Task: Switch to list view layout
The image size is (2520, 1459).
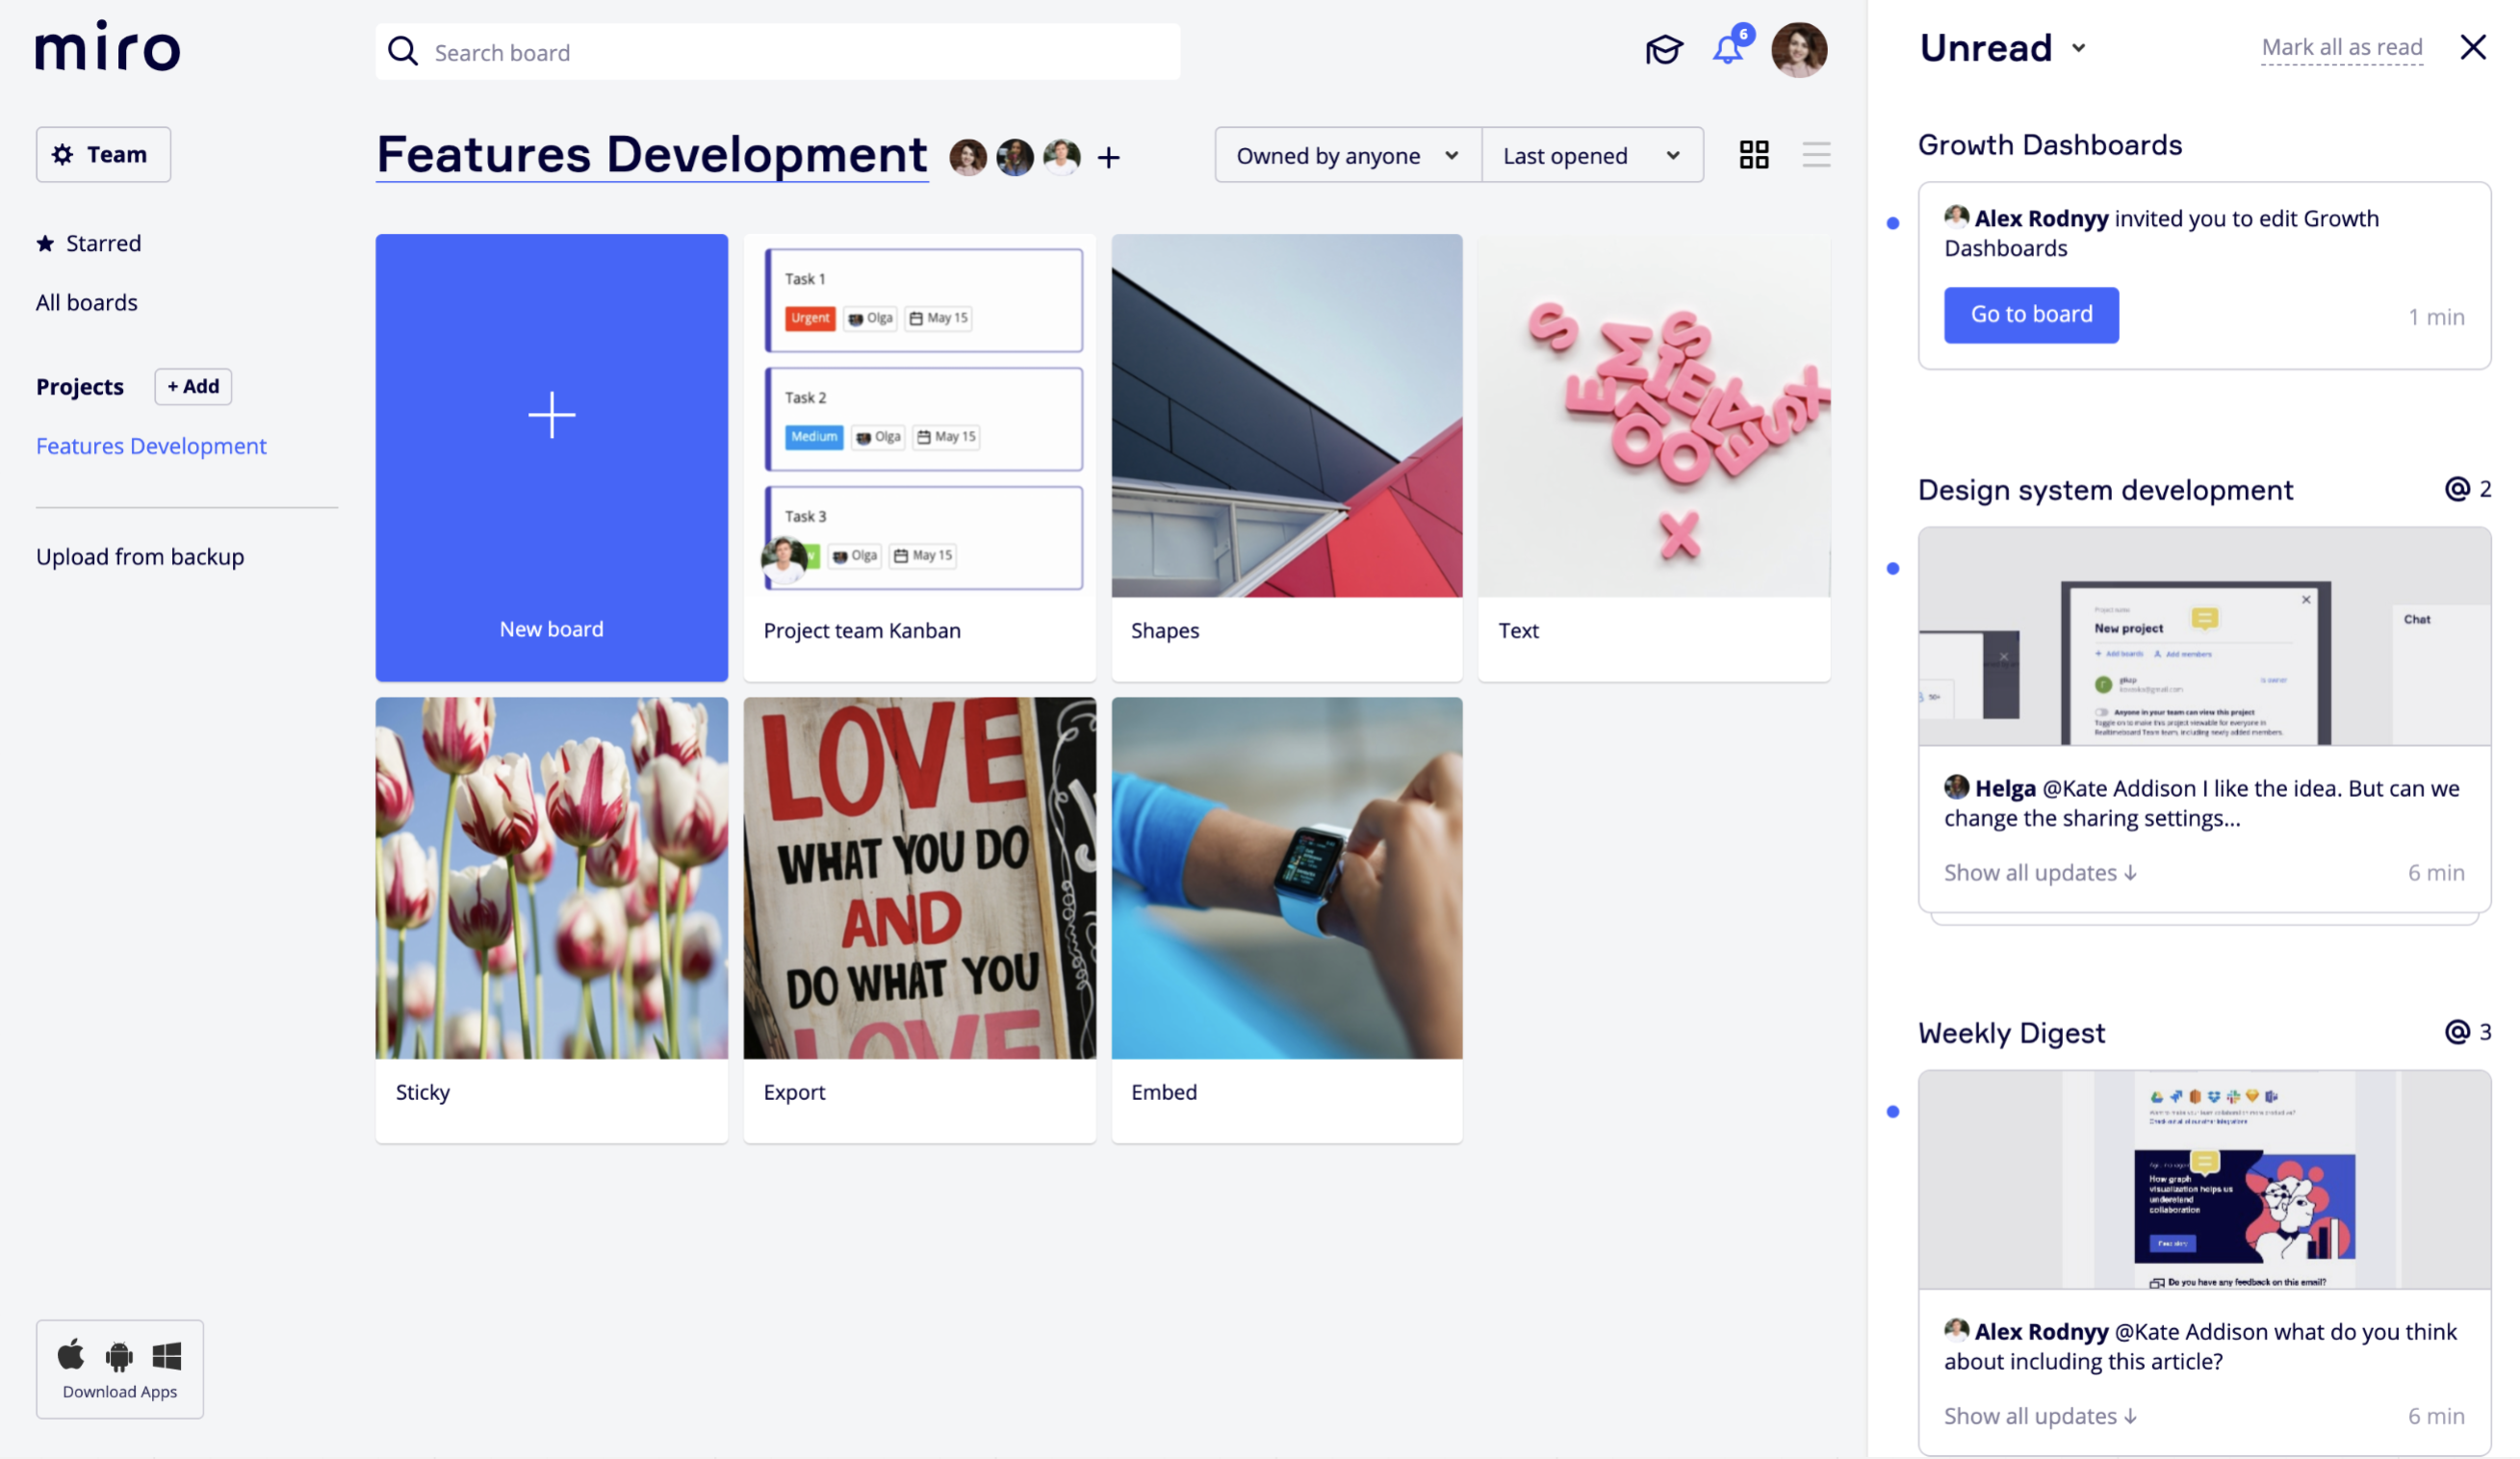Action: coord(1816,155)
